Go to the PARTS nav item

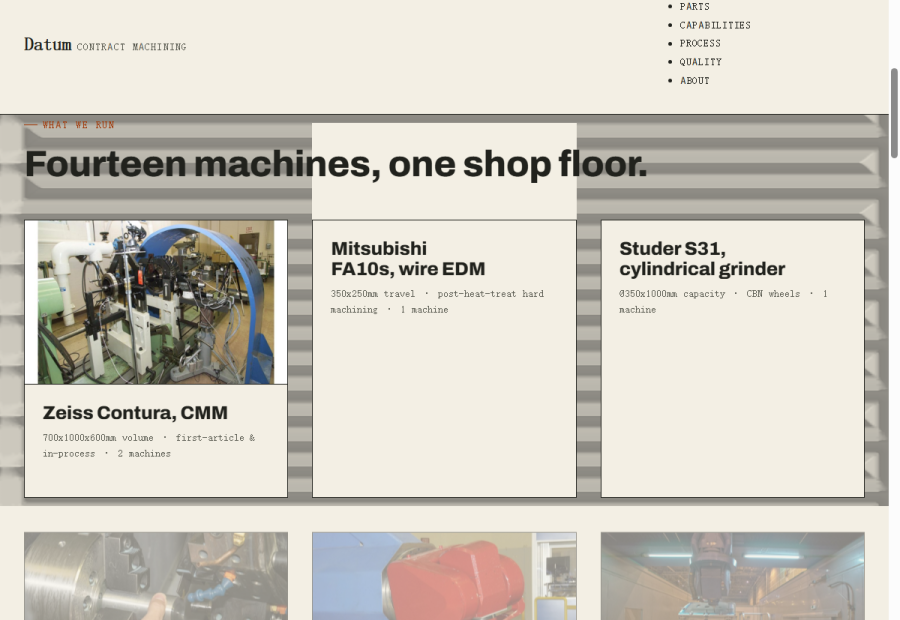click(695, 6)
